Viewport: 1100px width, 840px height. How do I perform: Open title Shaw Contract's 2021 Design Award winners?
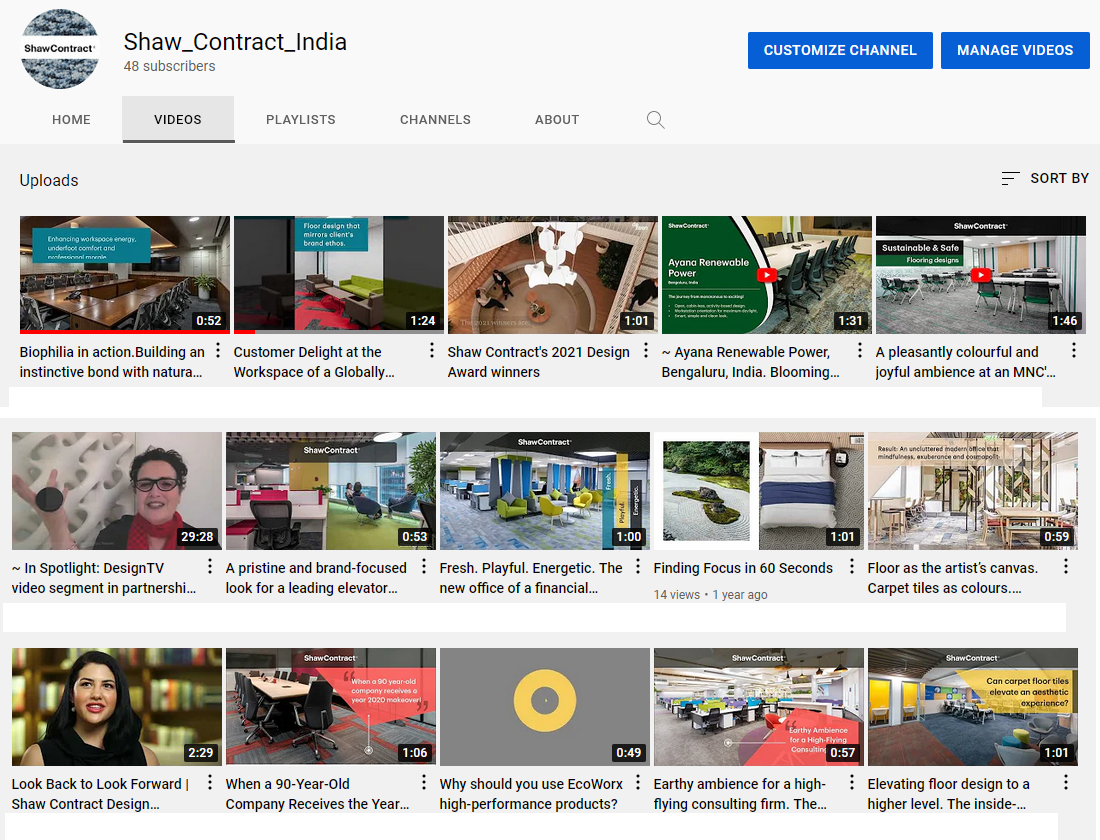[539, 362]
